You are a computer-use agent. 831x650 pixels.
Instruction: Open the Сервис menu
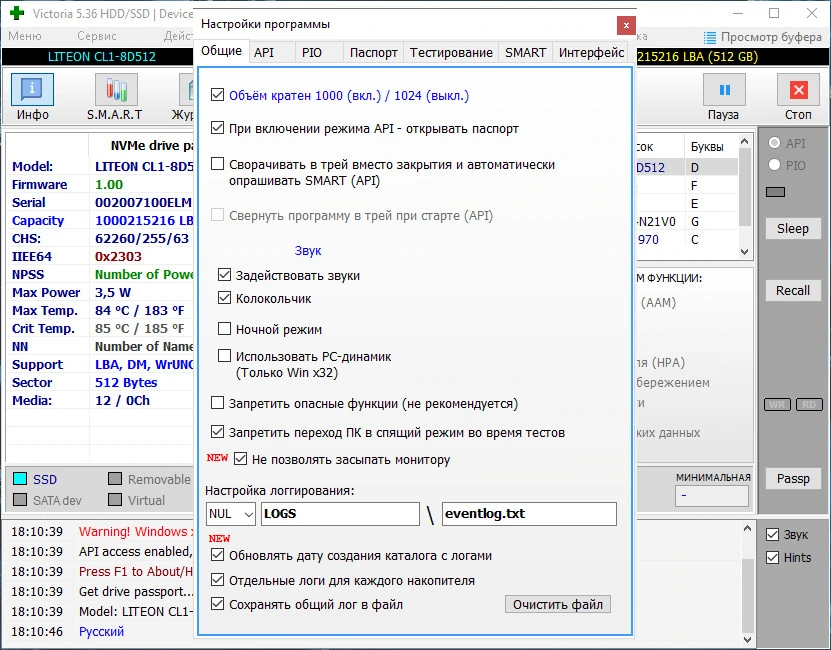pos(96,36)
